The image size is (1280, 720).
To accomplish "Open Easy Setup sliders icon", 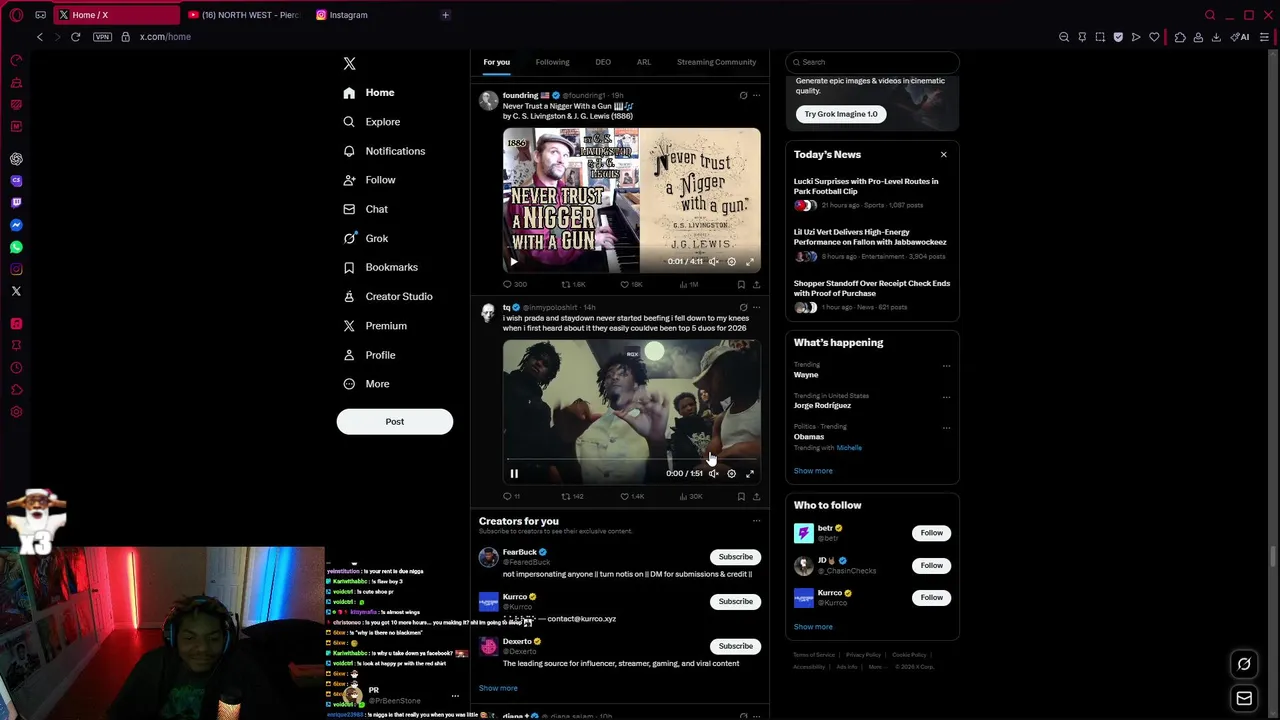I will [1264, 37].
